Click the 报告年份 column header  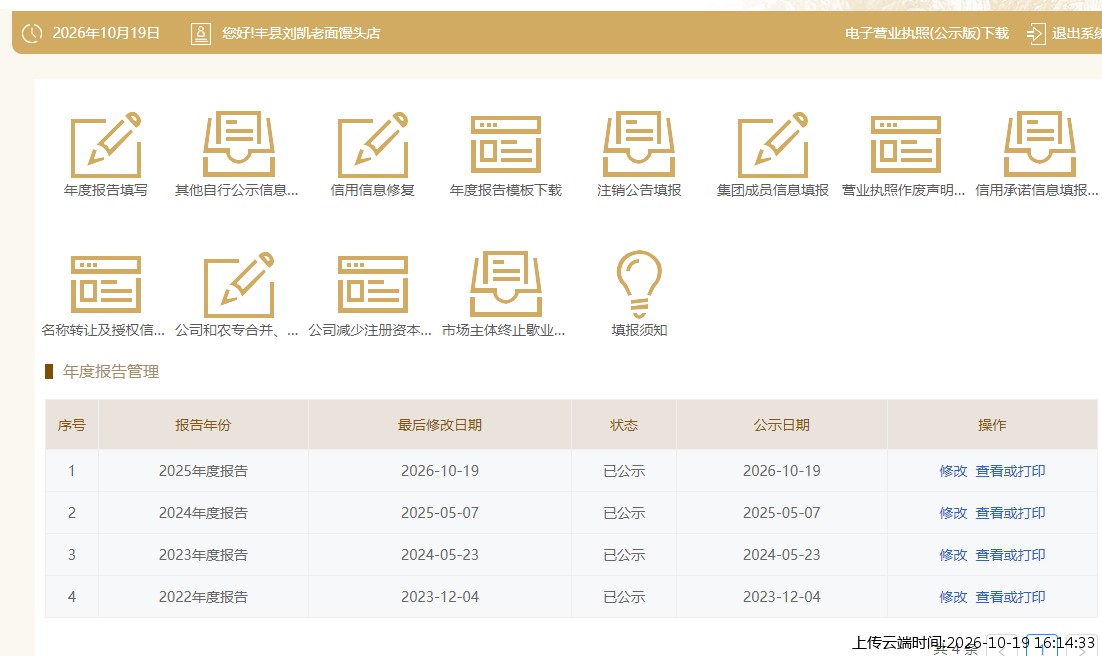point(203,425)
